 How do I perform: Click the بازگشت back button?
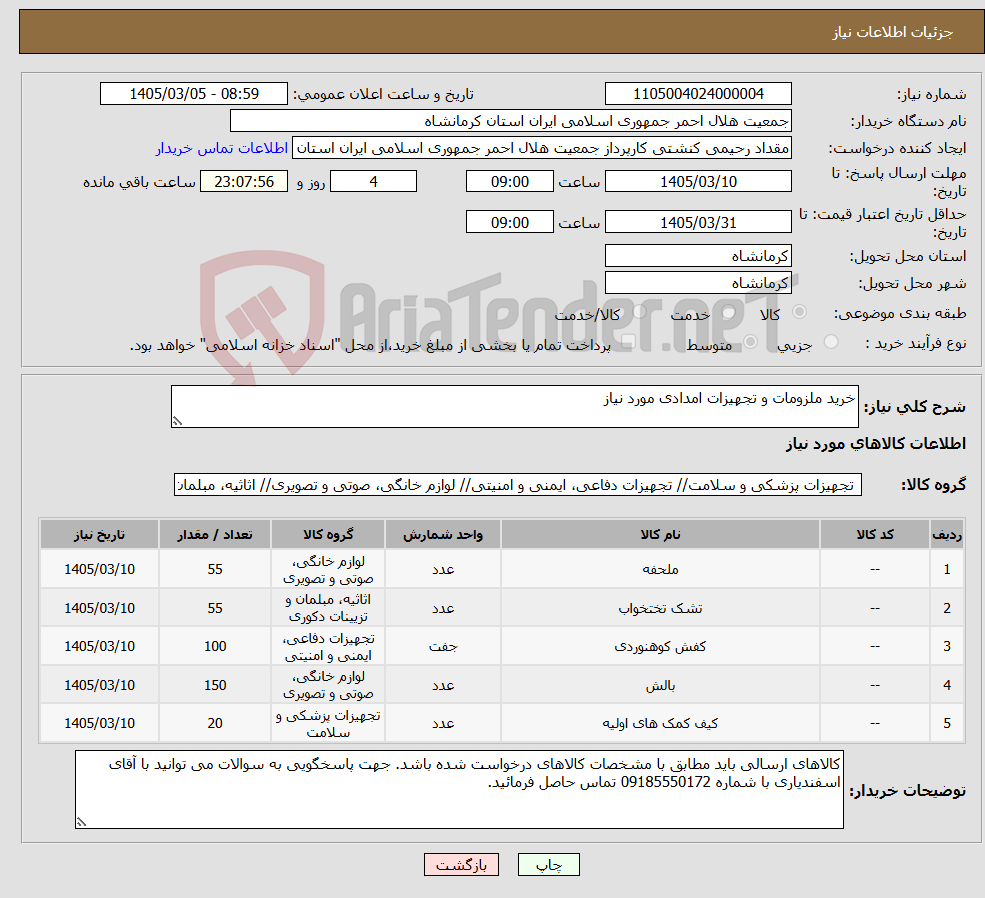point(461,865)
